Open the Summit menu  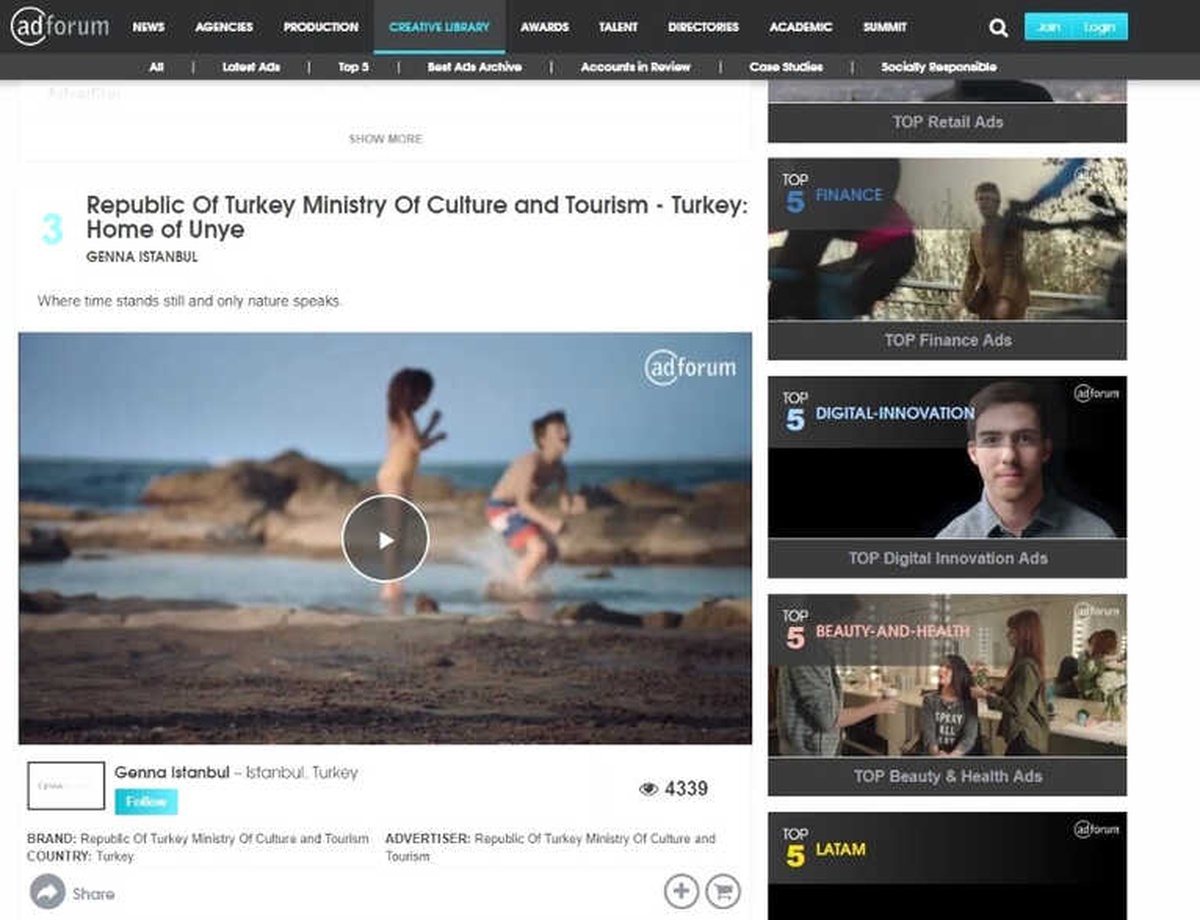[x=885, y=27]
